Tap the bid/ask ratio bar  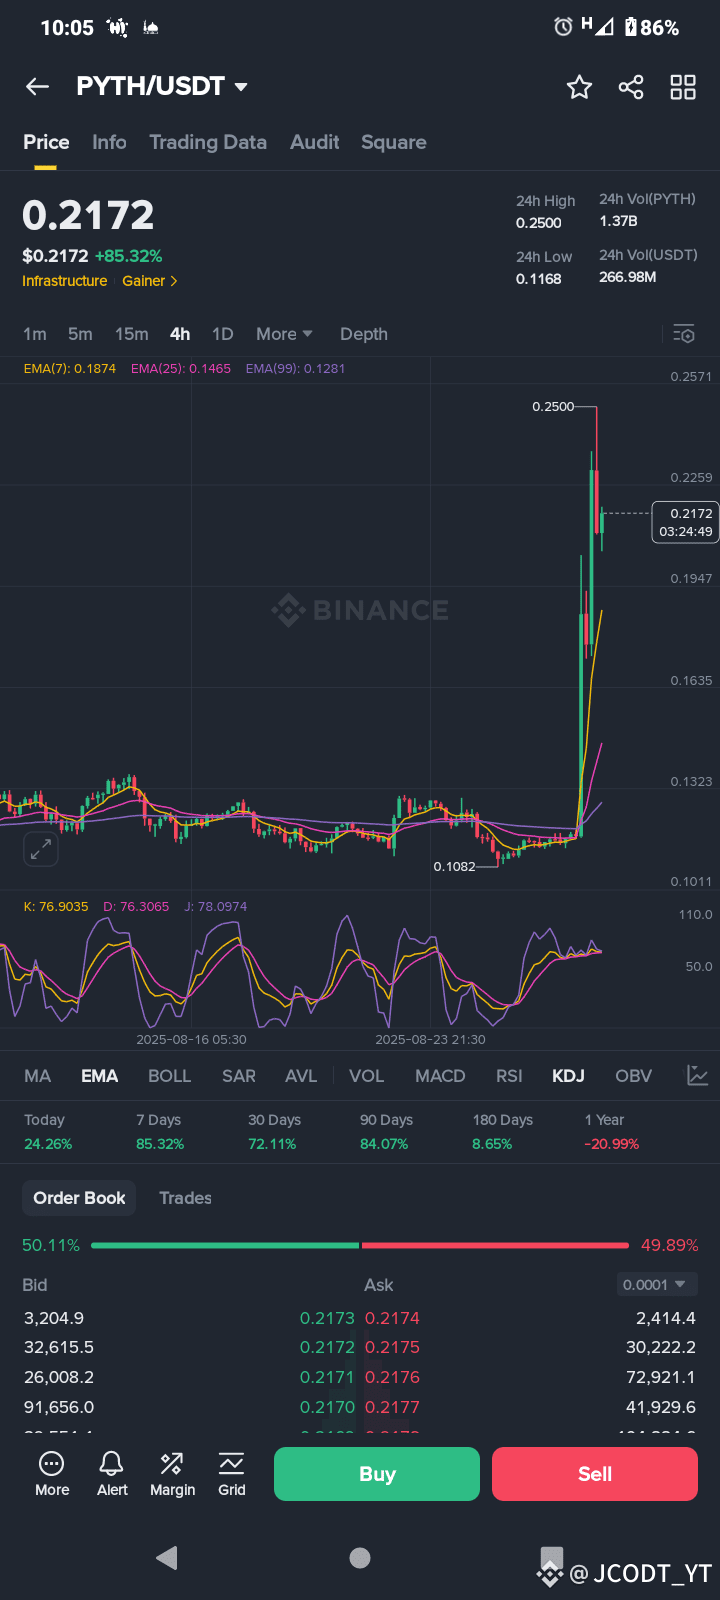360,1245
